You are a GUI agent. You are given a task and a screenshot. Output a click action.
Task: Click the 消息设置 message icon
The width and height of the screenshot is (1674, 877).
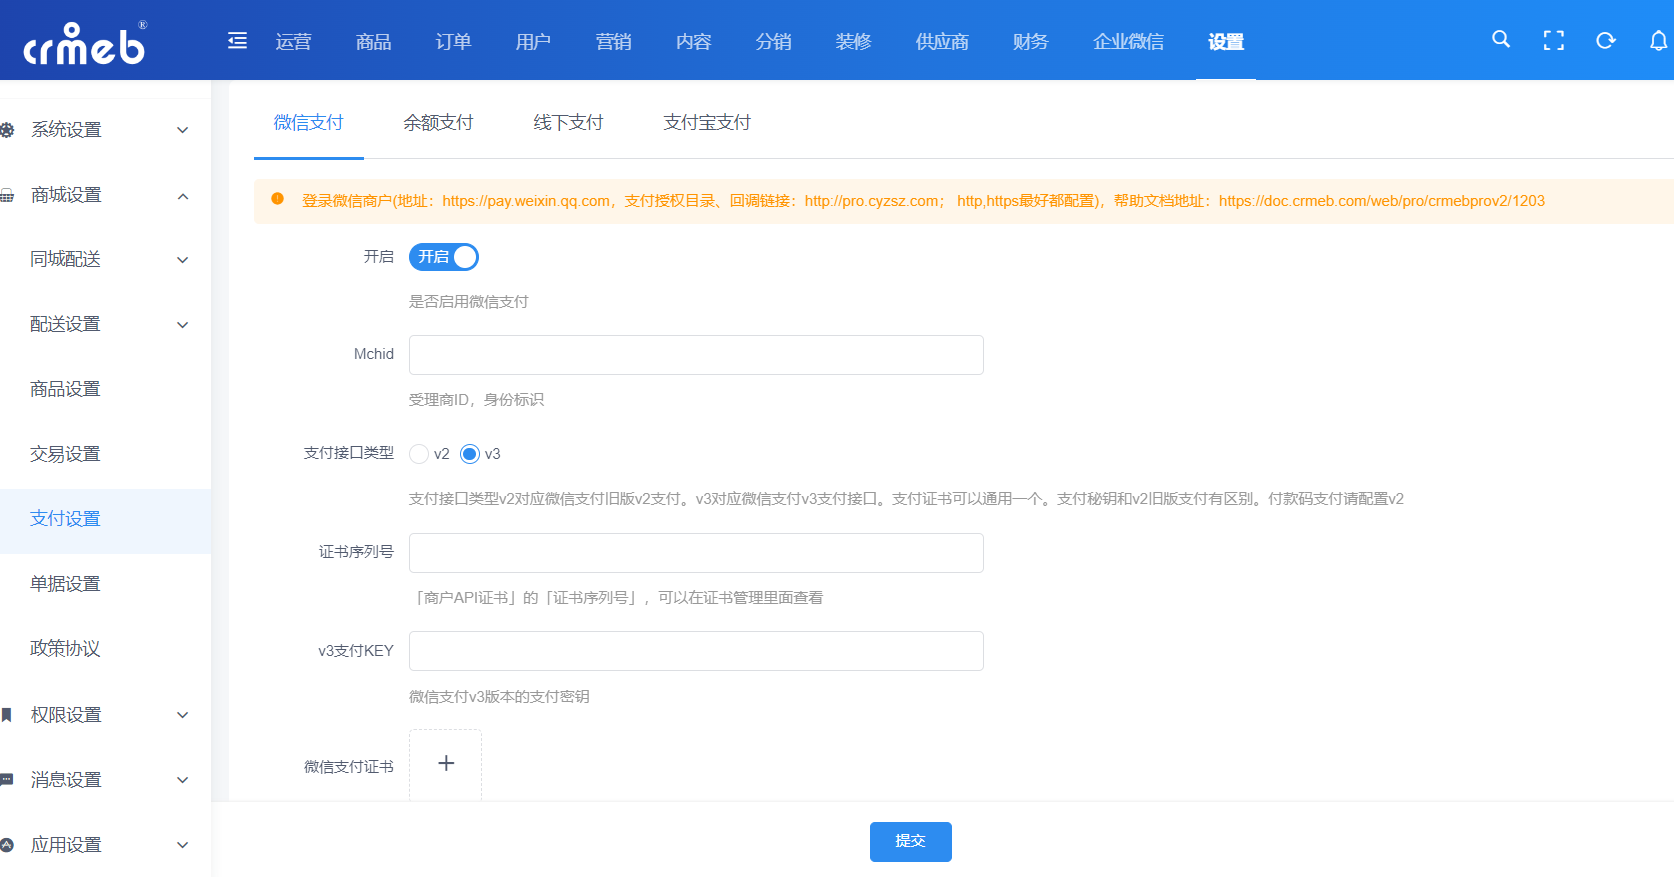click(x=7, y=780)
